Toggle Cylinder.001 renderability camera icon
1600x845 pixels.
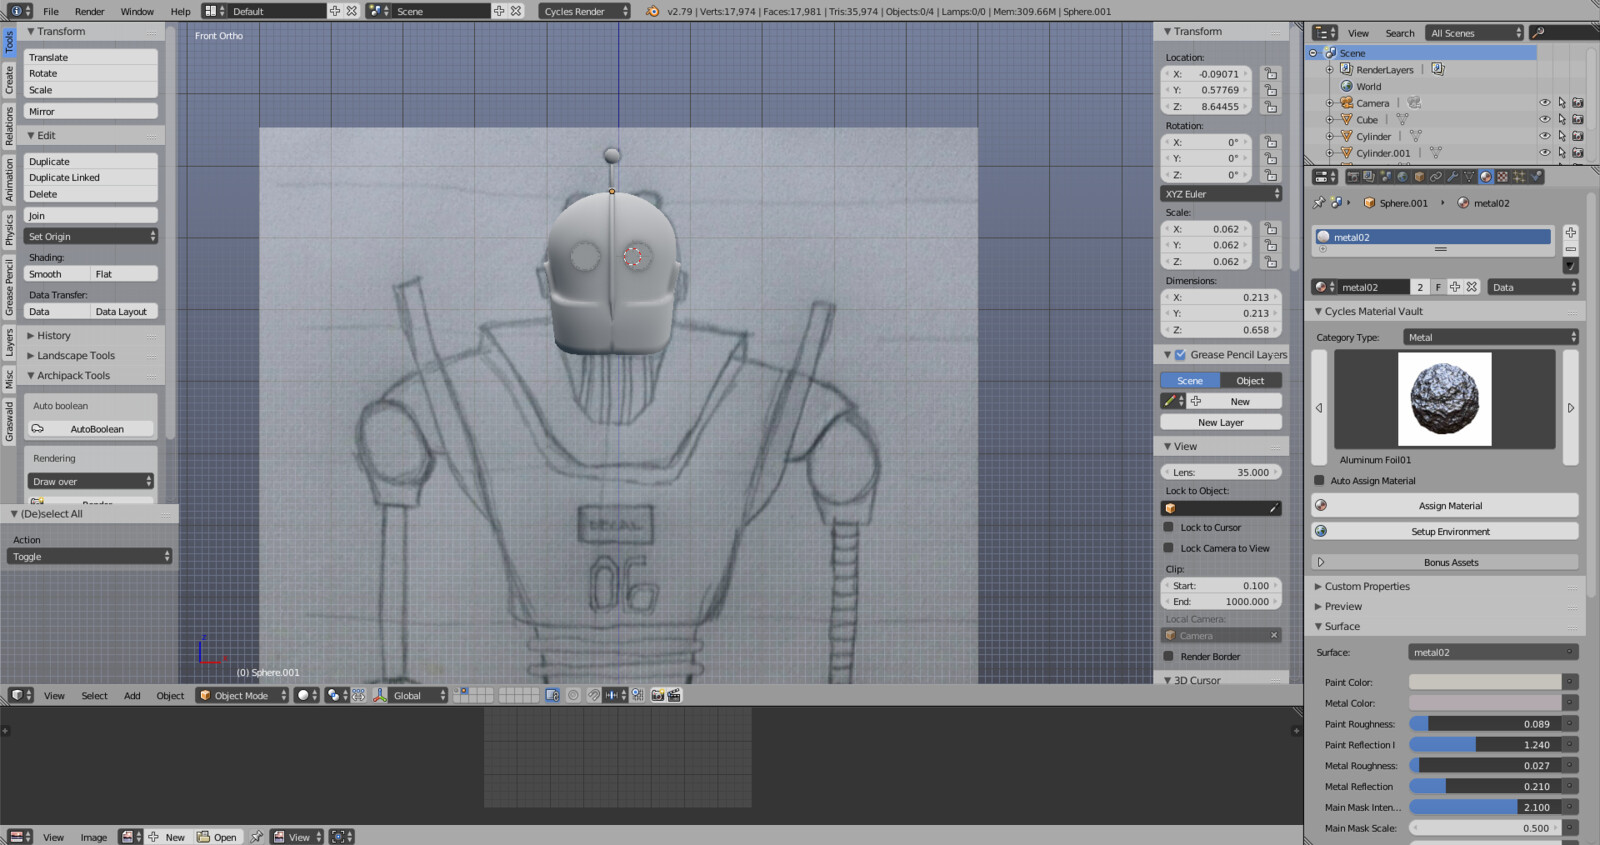tap(1577, 153)
